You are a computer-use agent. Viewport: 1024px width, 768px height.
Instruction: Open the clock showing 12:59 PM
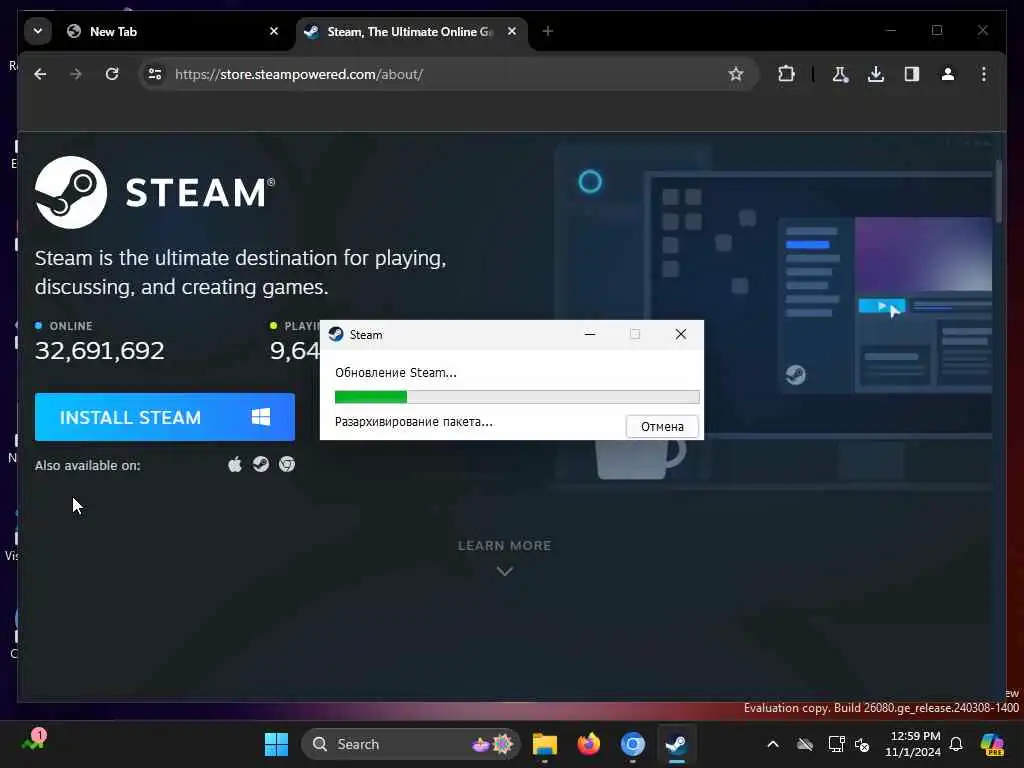(x=914, y=744)
